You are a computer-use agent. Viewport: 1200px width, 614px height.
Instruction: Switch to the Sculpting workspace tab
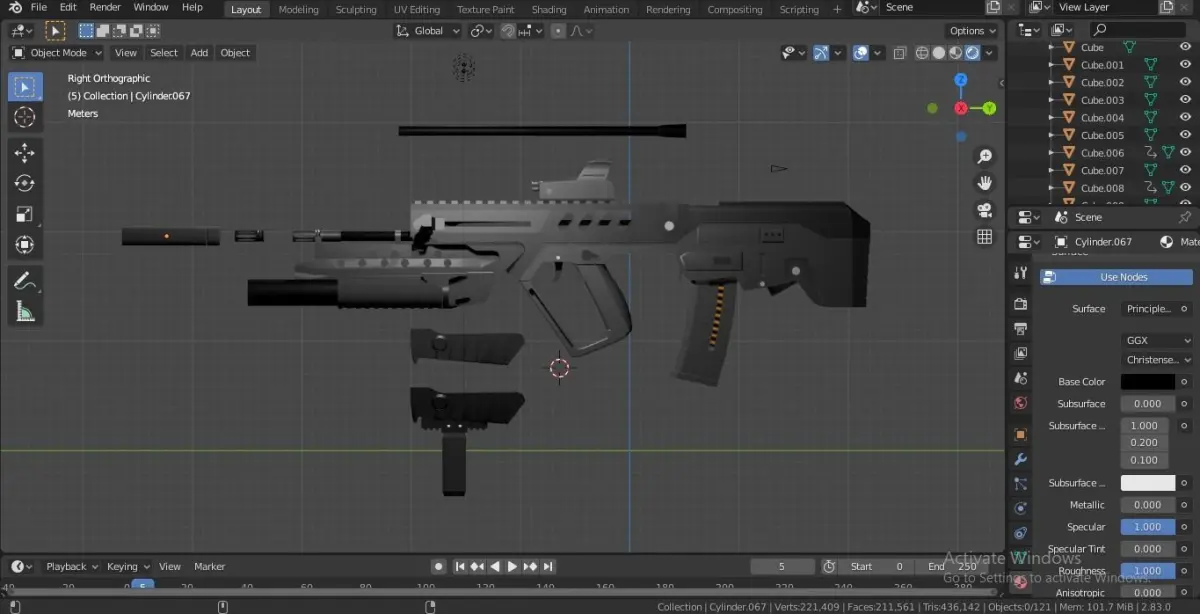pos(356,9)
